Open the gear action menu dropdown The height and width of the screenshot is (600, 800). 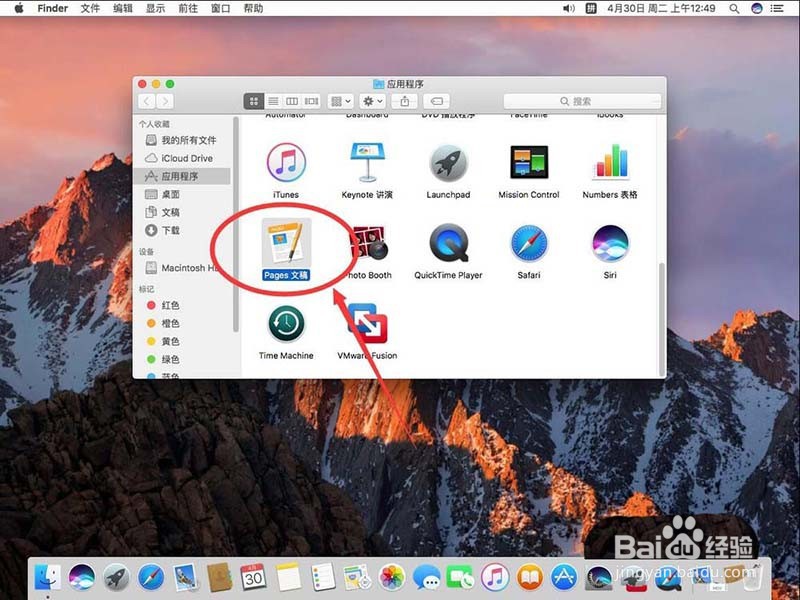[372, 101]
